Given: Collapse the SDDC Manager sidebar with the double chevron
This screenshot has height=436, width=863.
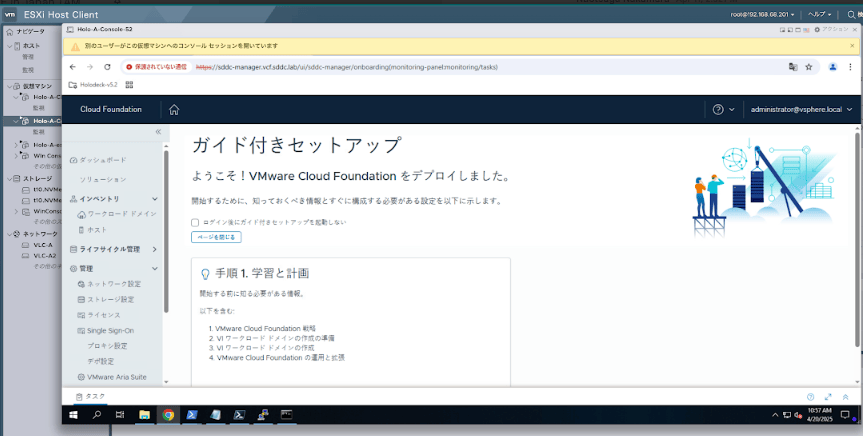Looking at the screenshot, I should point(158,132).
